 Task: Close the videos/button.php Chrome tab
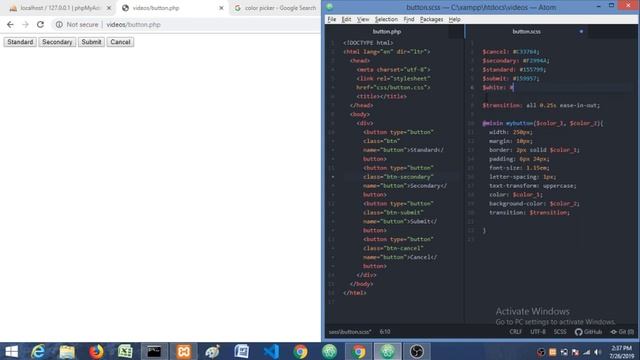pyautogui.click(x=221, y=8)
